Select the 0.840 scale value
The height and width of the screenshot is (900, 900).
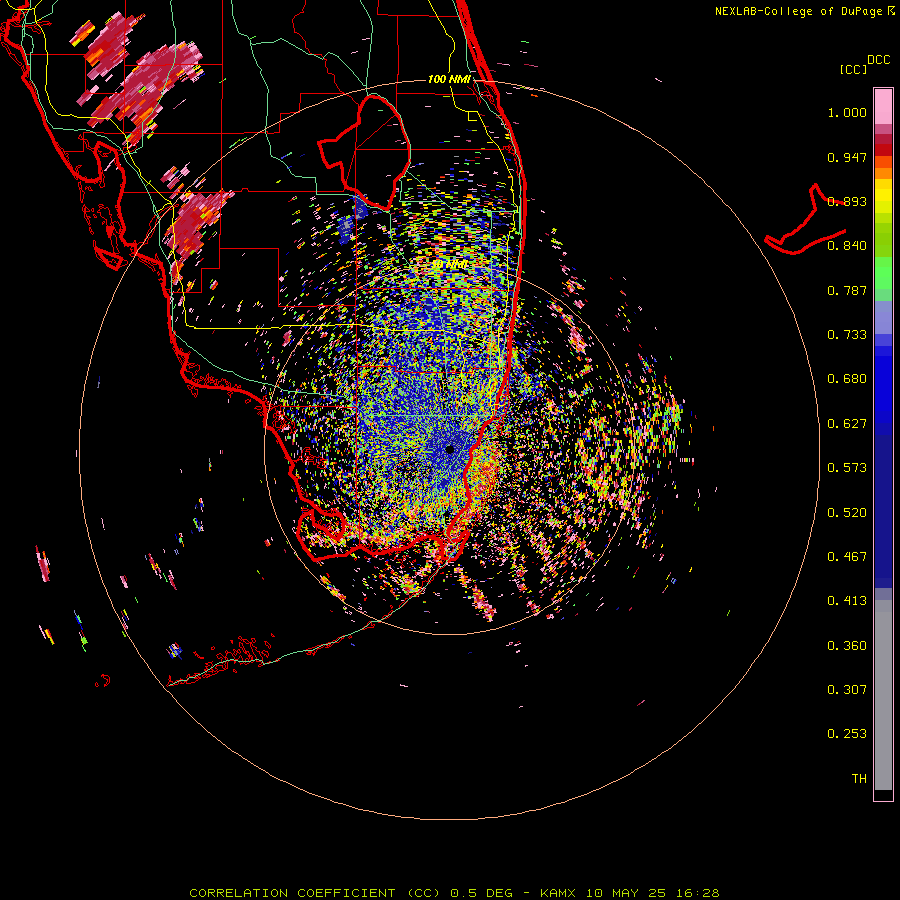847,246
